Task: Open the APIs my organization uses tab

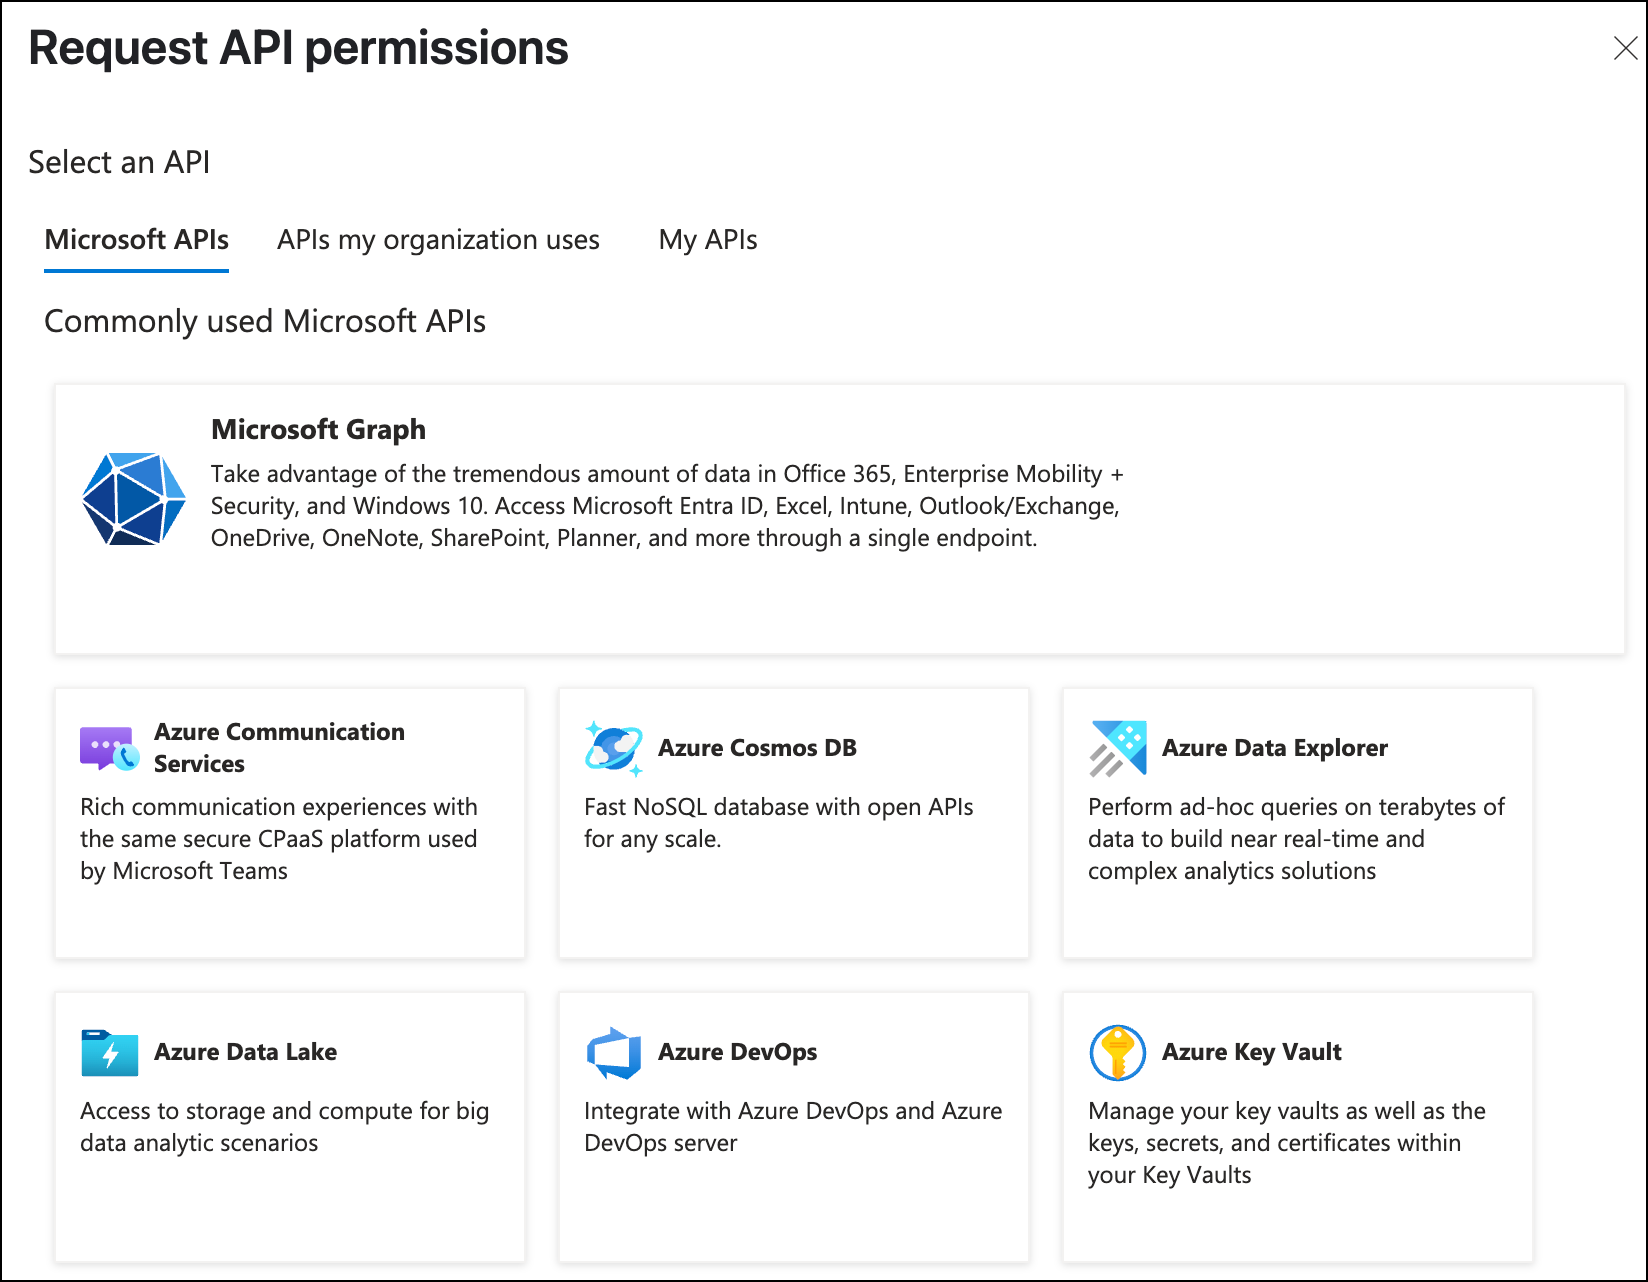Action: click(438, 240)
